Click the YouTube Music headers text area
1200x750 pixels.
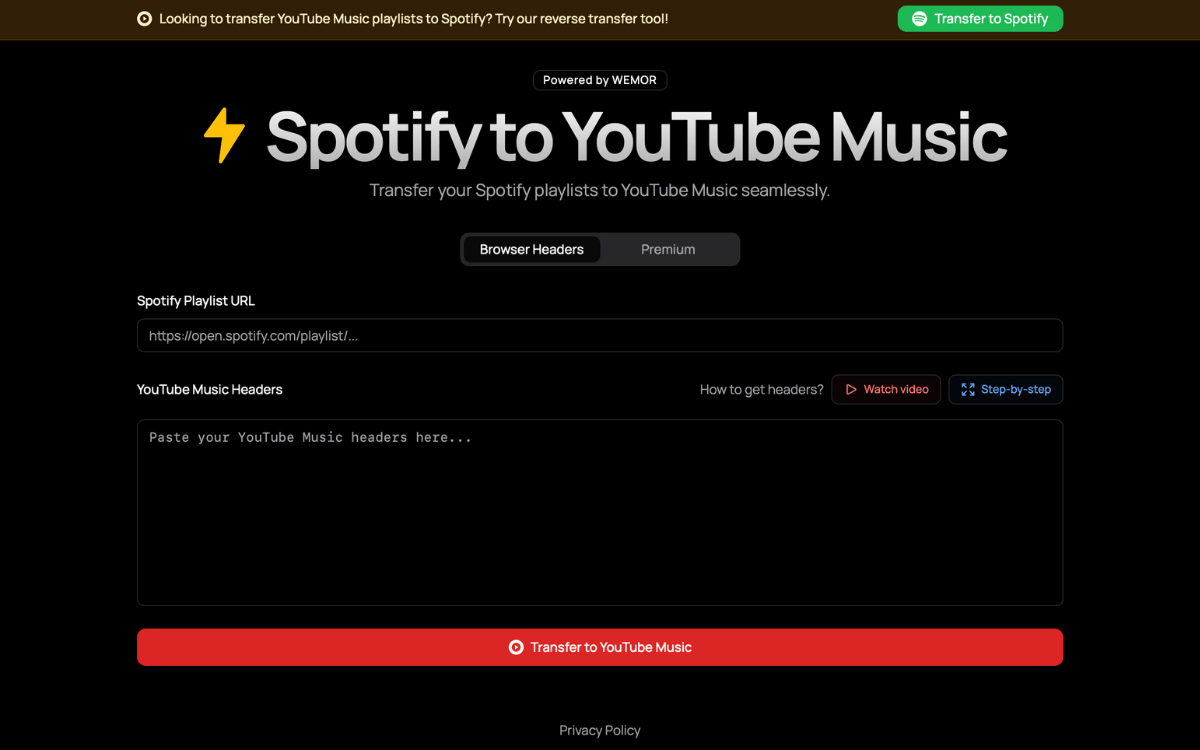[600, 513]
